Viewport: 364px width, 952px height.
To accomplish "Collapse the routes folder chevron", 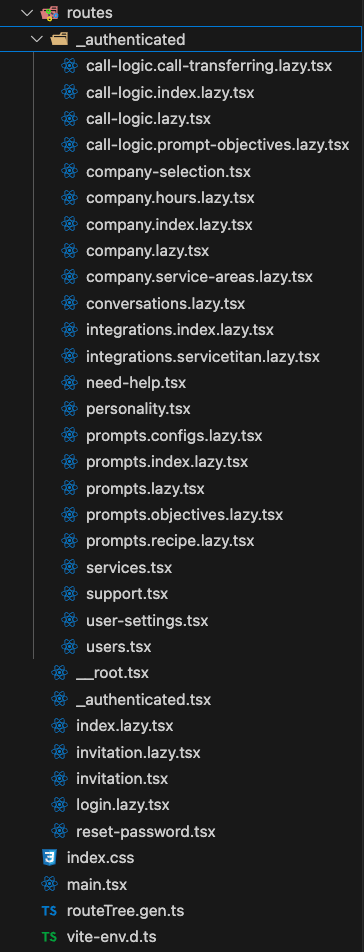I will pos(27,13).
